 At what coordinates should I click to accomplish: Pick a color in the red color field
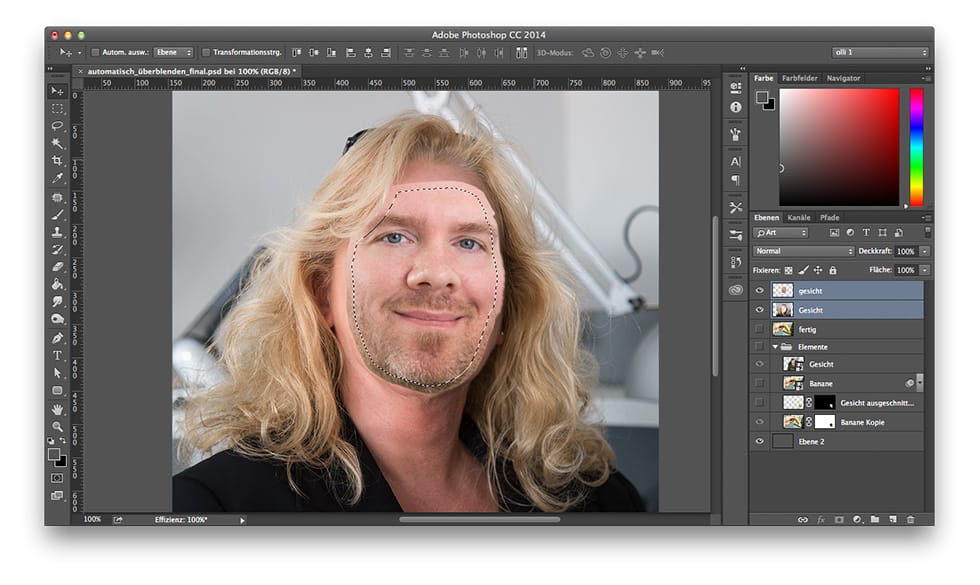(839, 147)
